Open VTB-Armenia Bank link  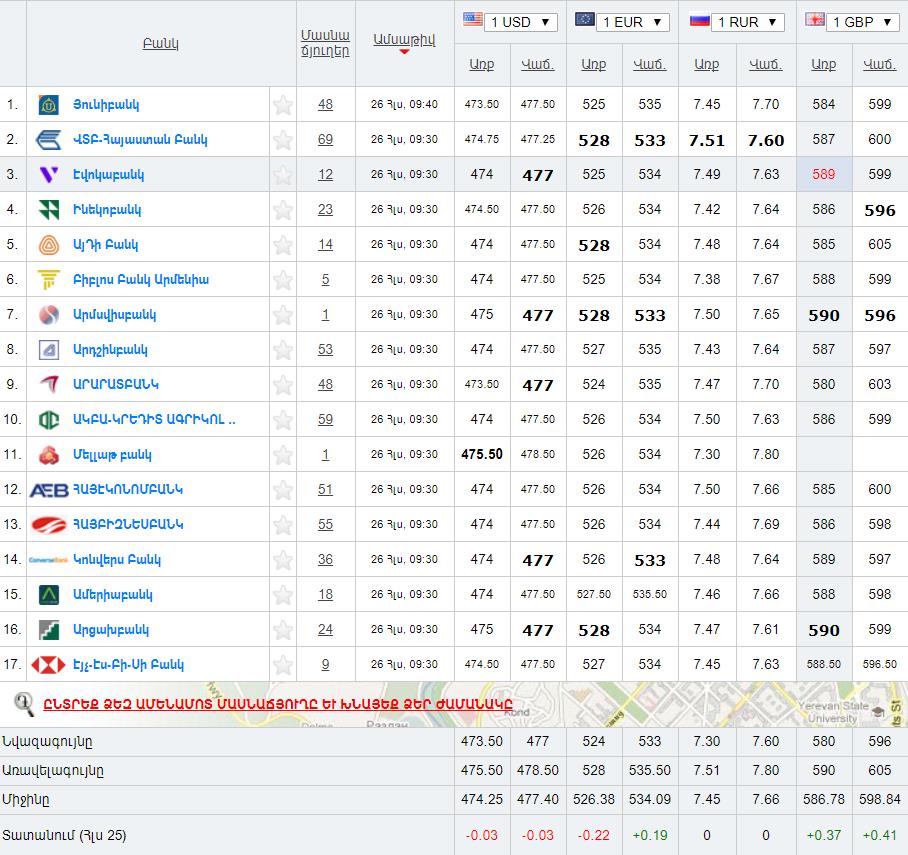pyautogui.click(x=140, y=140)
